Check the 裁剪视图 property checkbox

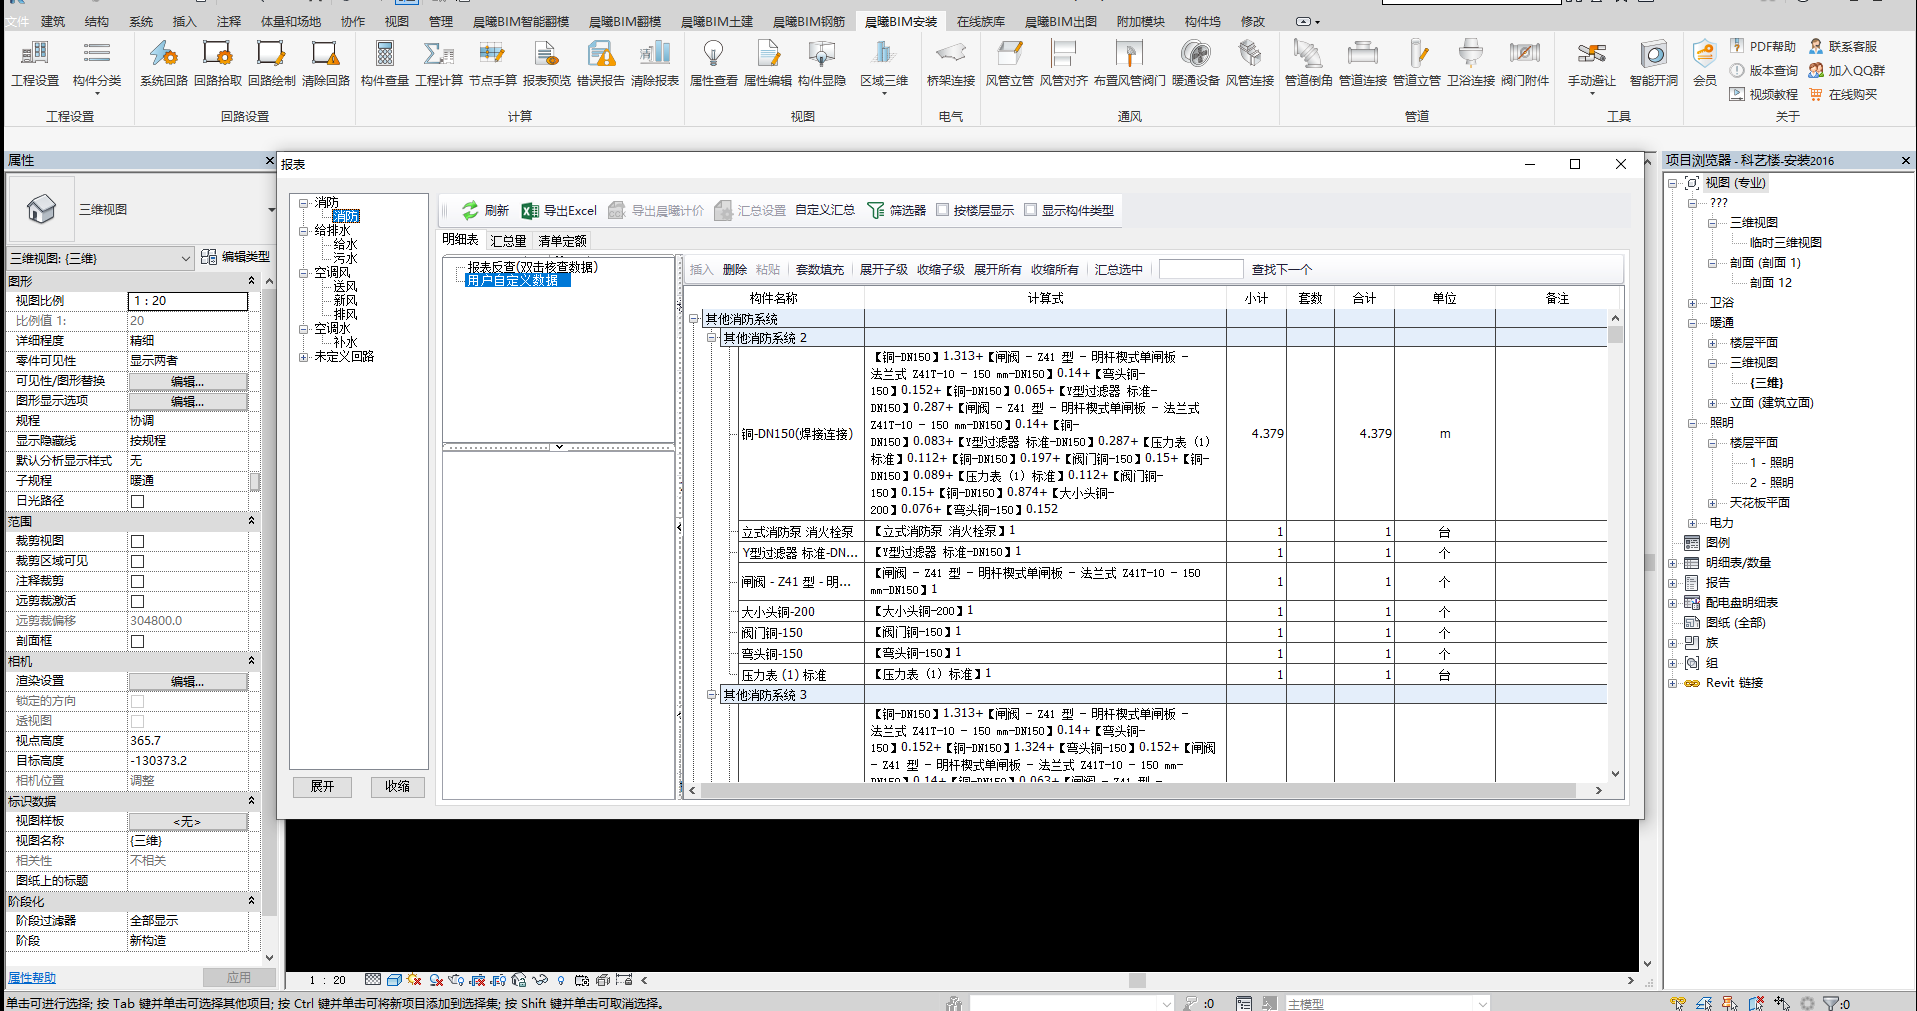pos(138,541)
